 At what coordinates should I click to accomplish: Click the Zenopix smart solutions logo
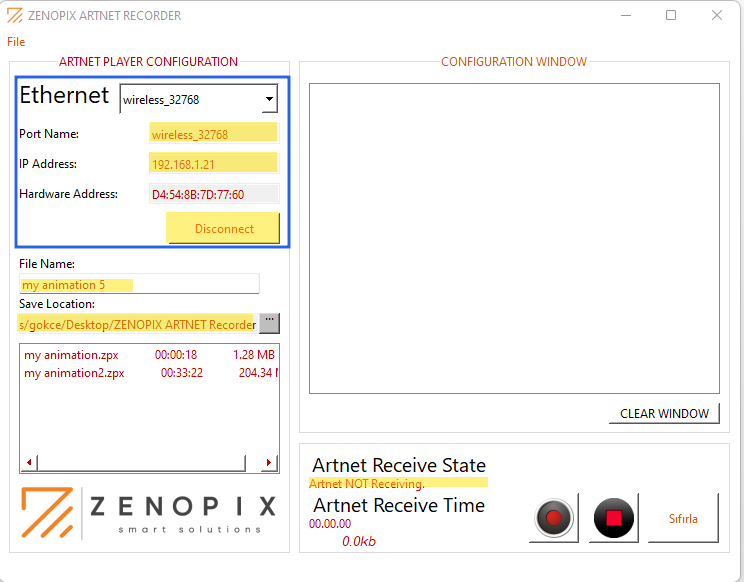(148, 511)
